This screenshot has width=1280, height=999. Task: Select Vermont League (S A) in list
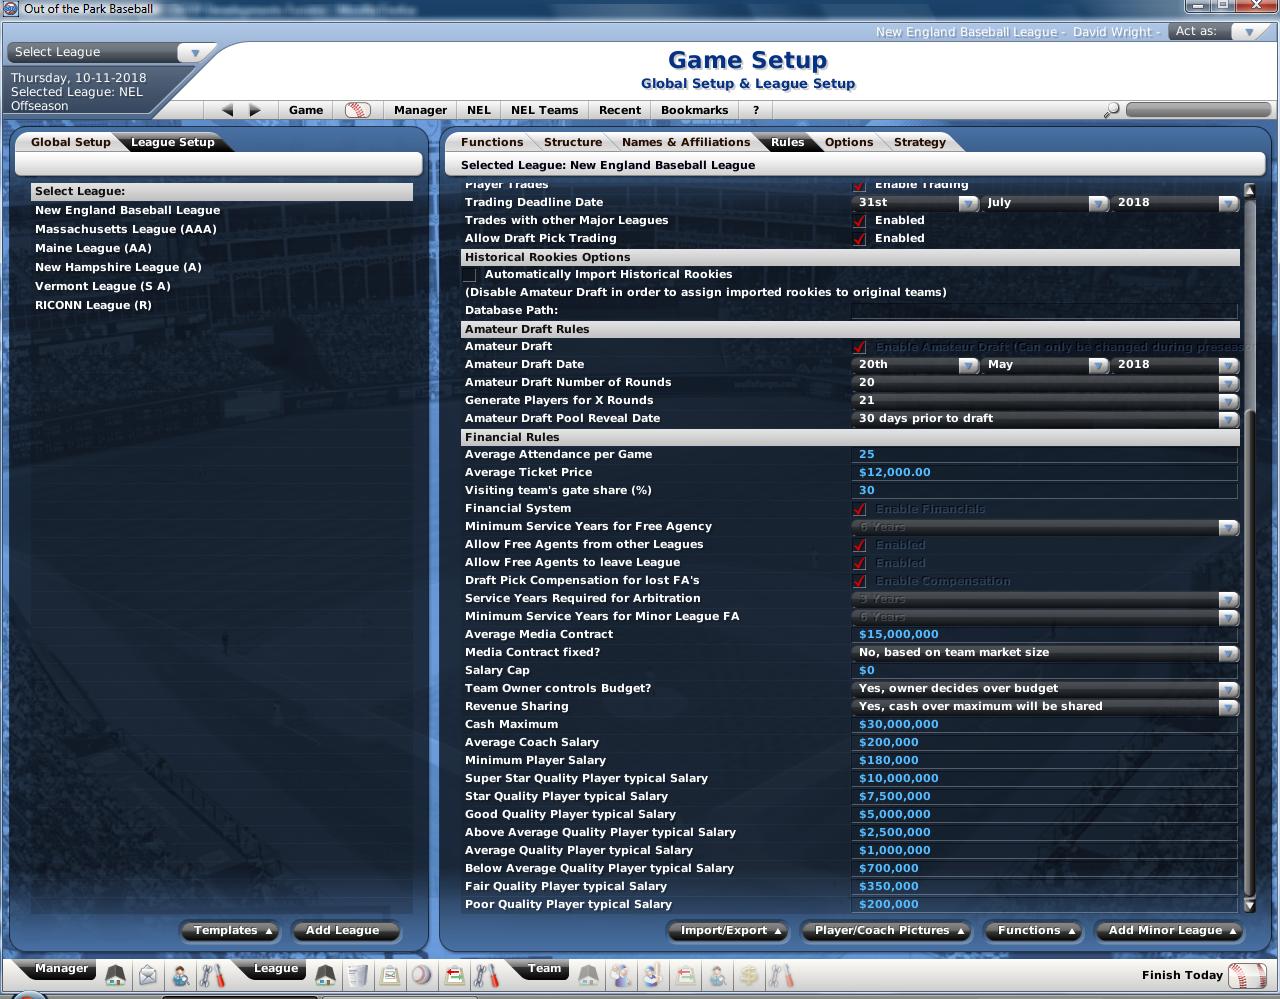click(103, 286)
